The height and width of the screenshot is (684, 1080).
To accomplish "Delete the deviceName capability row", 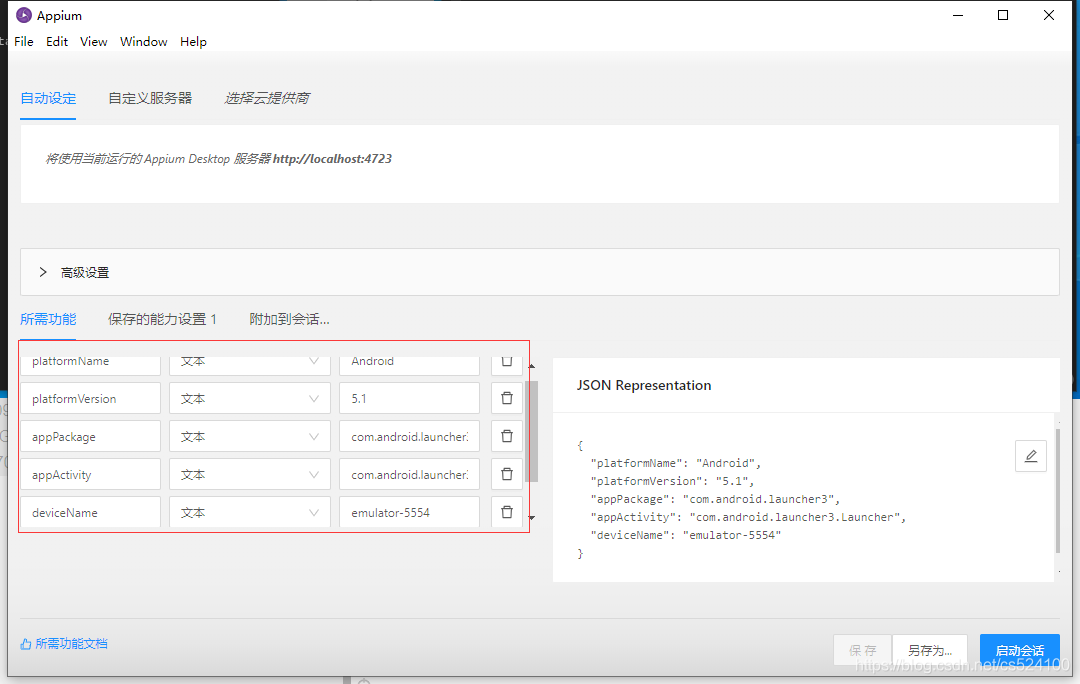I will pos(507,512).
